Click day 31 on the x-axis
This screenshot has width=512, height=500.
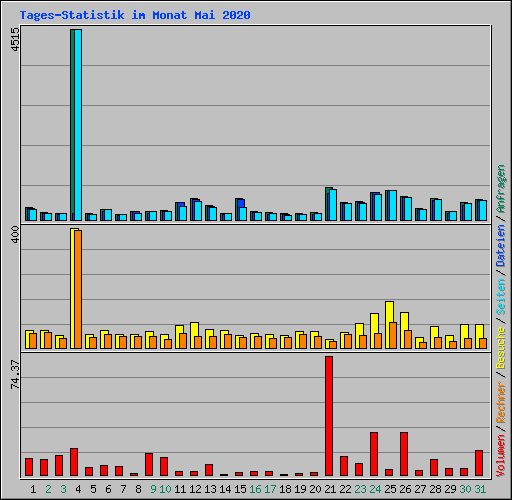pos(480,489)
